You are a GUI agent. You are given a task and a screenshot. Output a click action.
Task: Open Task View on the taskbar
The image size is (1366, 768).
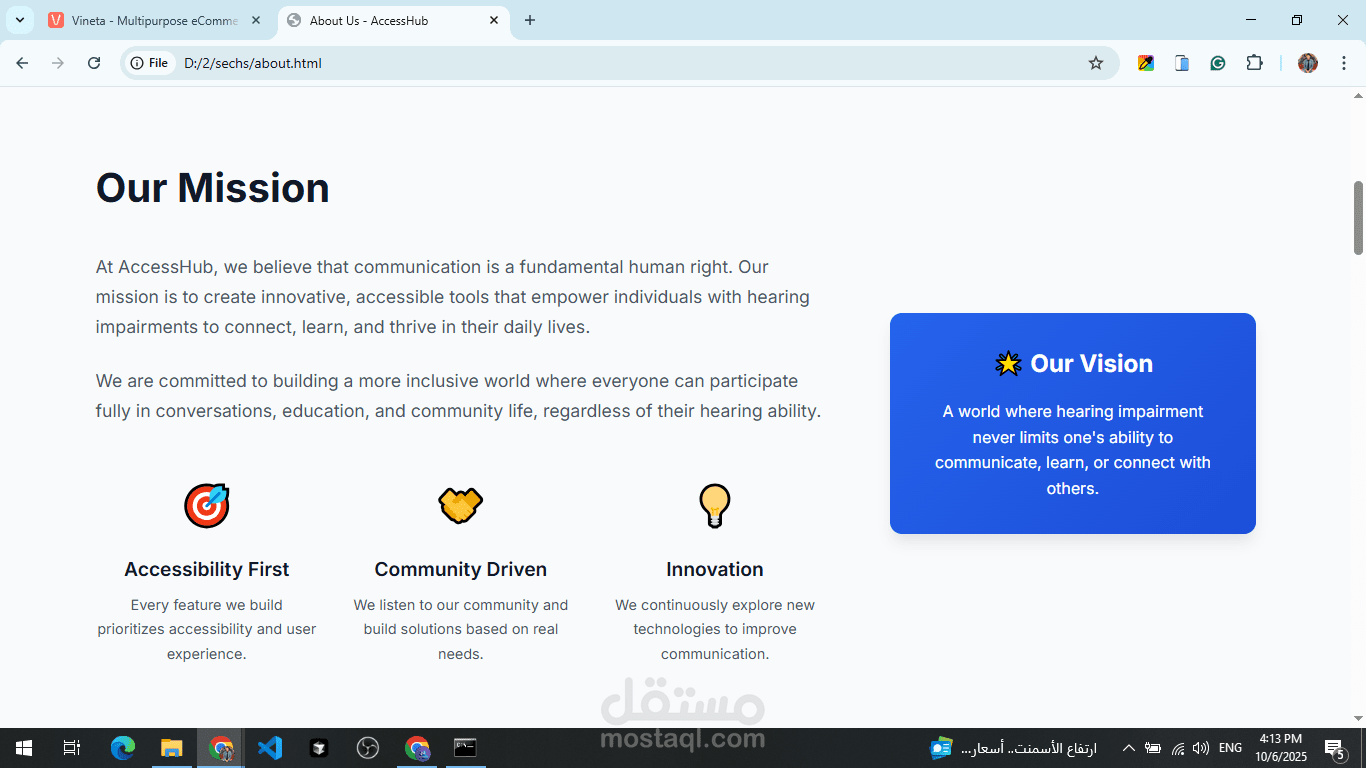point(71,748)
